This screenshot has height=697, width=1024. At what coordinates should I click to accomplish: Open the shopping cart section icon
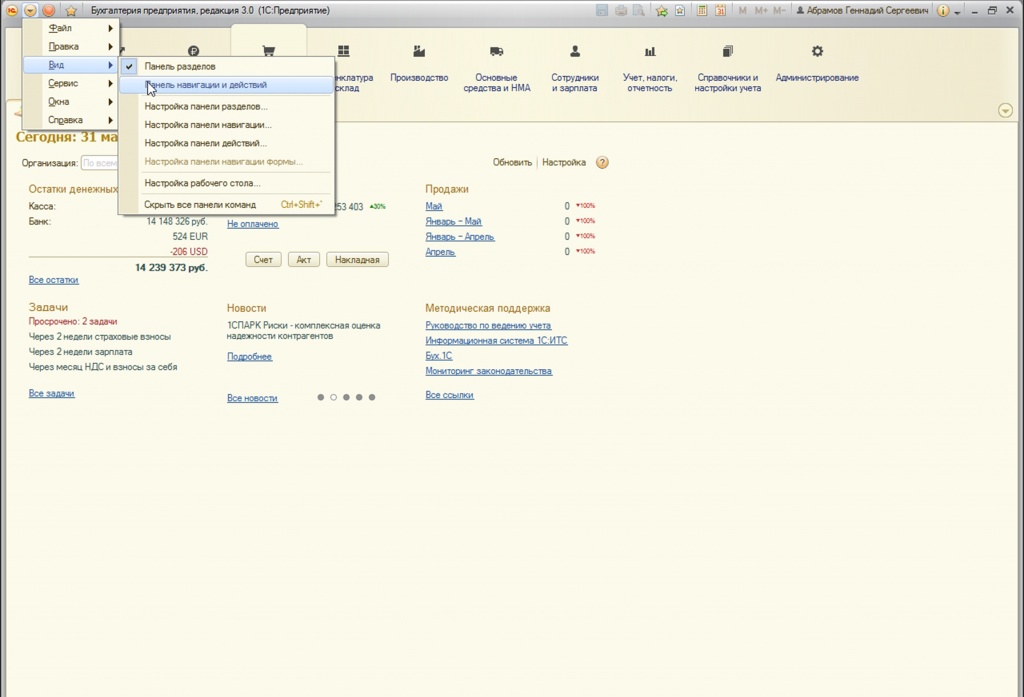click(268, 51)
